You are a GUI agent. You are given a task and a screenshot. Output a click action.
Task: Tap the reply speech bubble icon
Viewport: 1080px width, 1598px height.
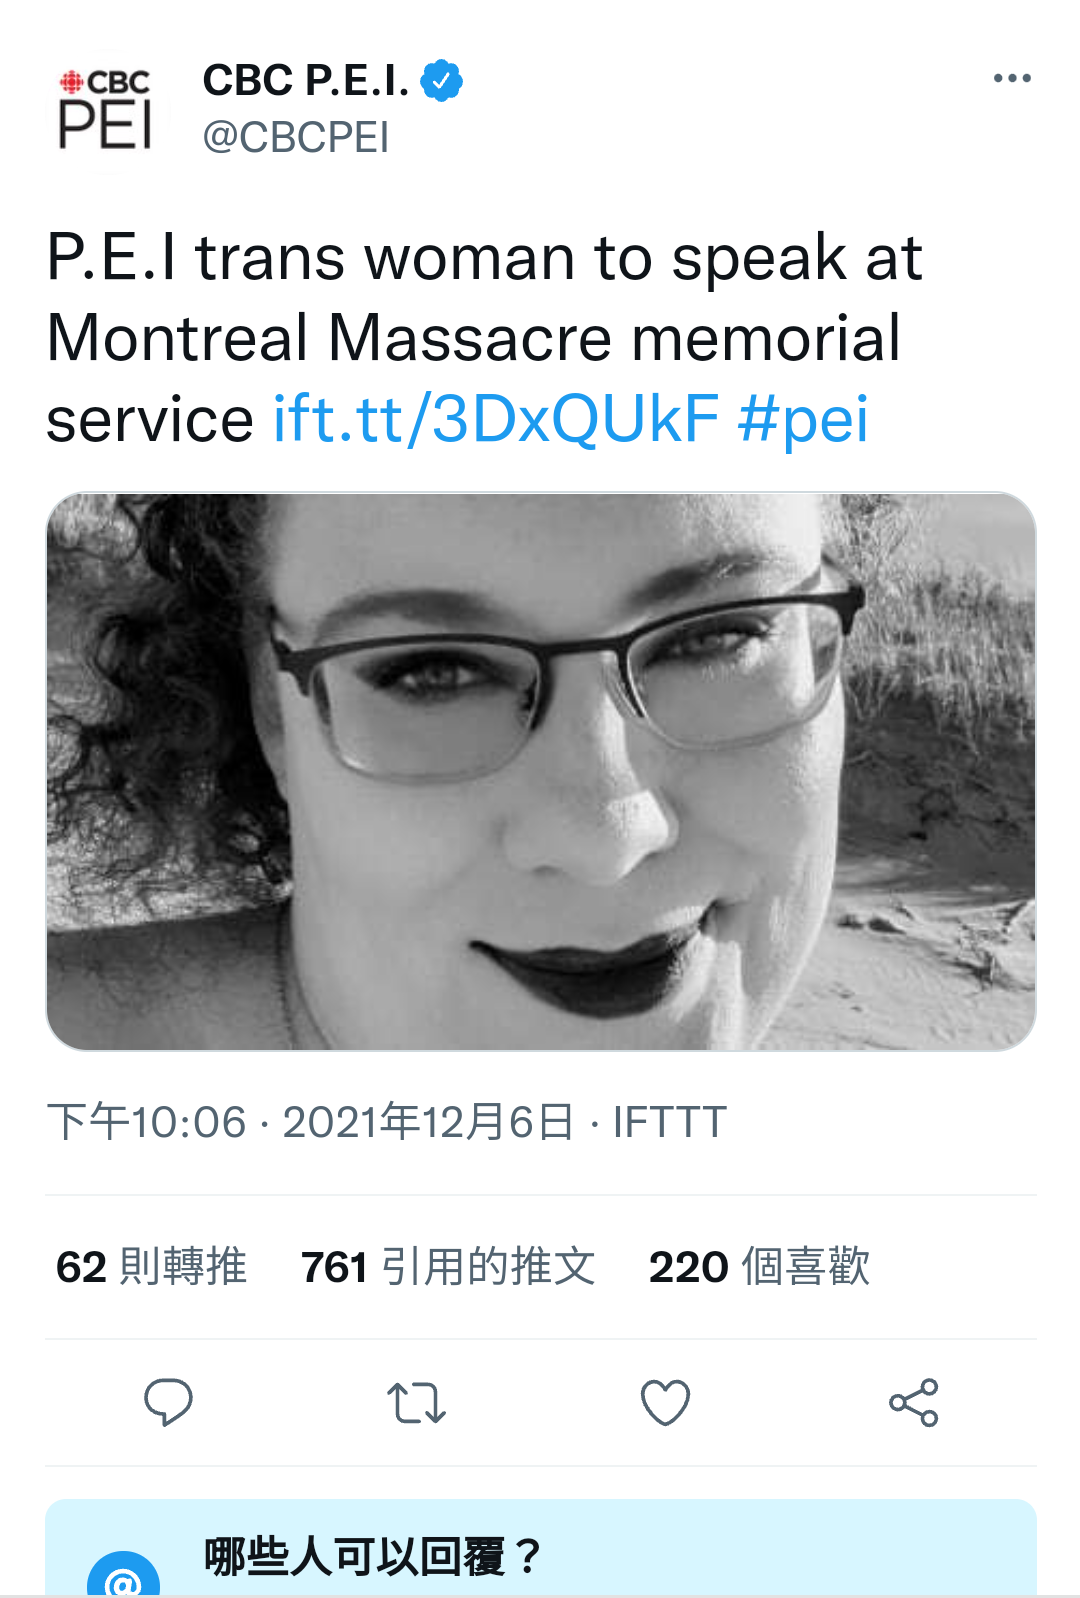[x=168, y=1402]
